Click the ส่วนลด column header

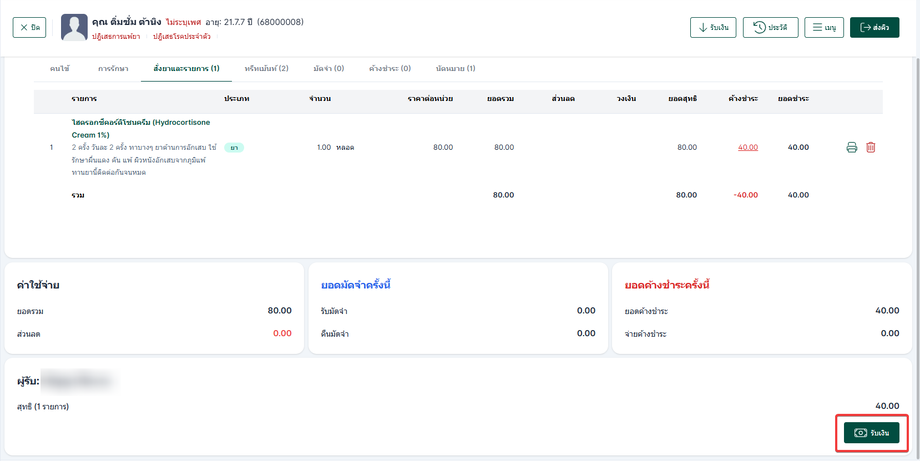(x=563, y=99)
